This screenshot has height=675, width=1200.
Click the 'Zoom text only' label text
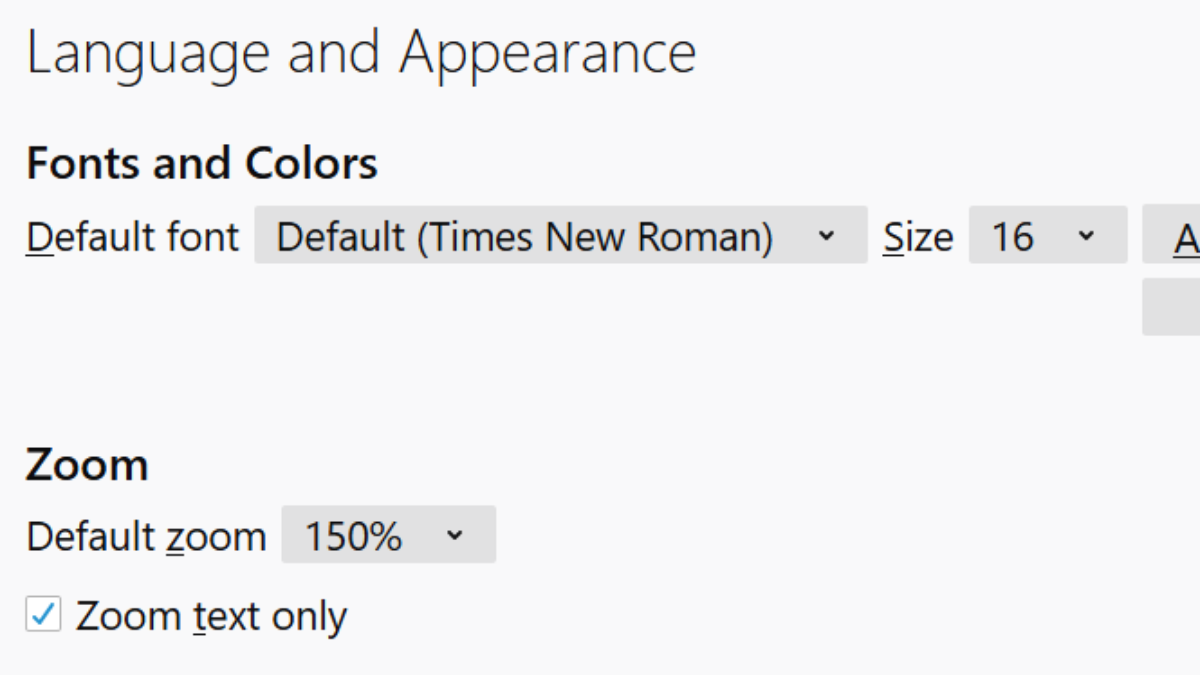[x=211, y=616]
